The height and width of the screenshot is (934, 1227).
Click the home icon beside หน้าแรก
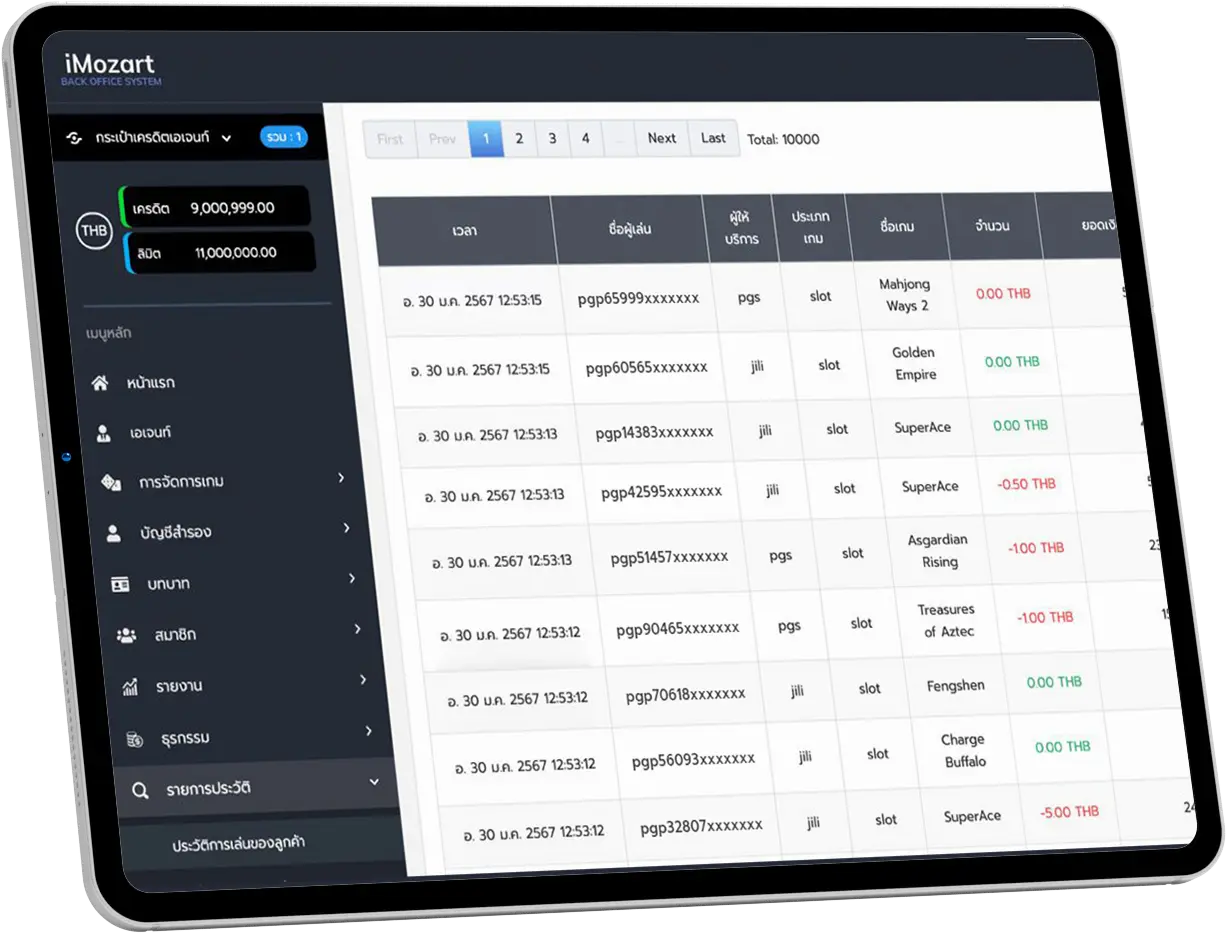pos(99,383)
